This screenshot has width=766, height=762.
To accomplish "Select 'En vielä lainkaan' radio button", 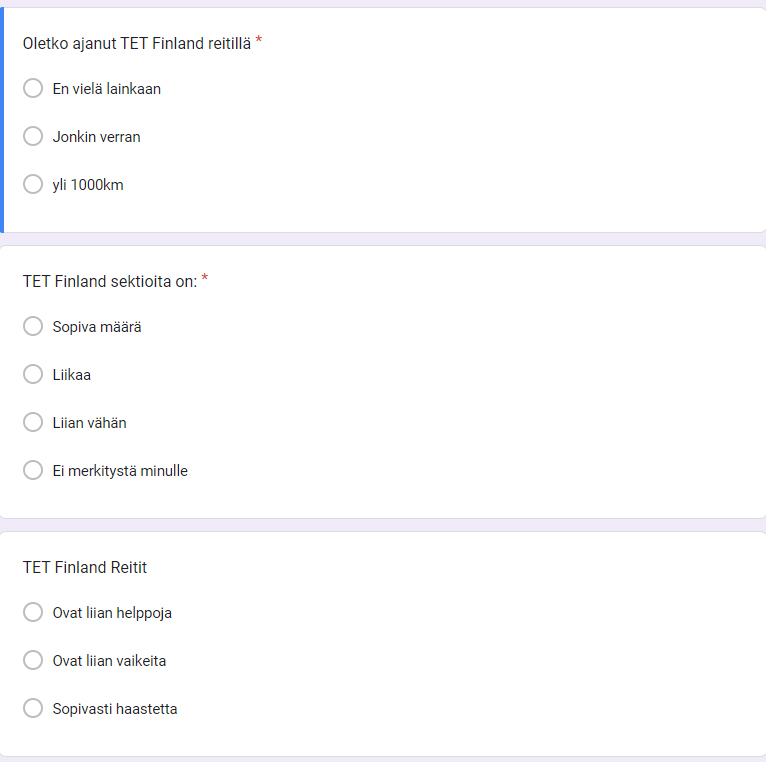I will [x=33, y=89].
